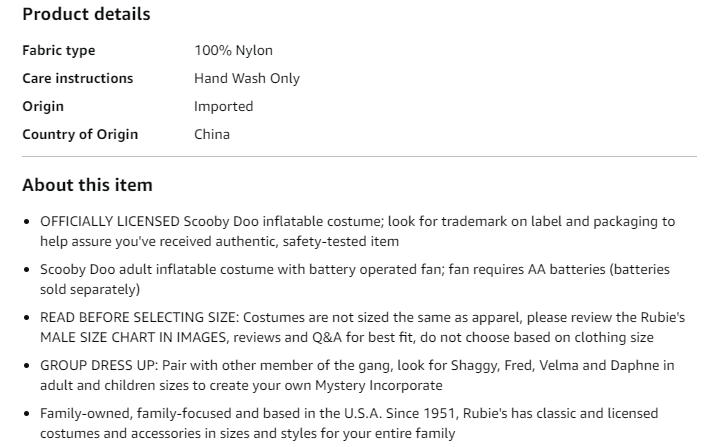Click the About this item heading
This screenshot has height=447, width=722.
tap(87, 185)
